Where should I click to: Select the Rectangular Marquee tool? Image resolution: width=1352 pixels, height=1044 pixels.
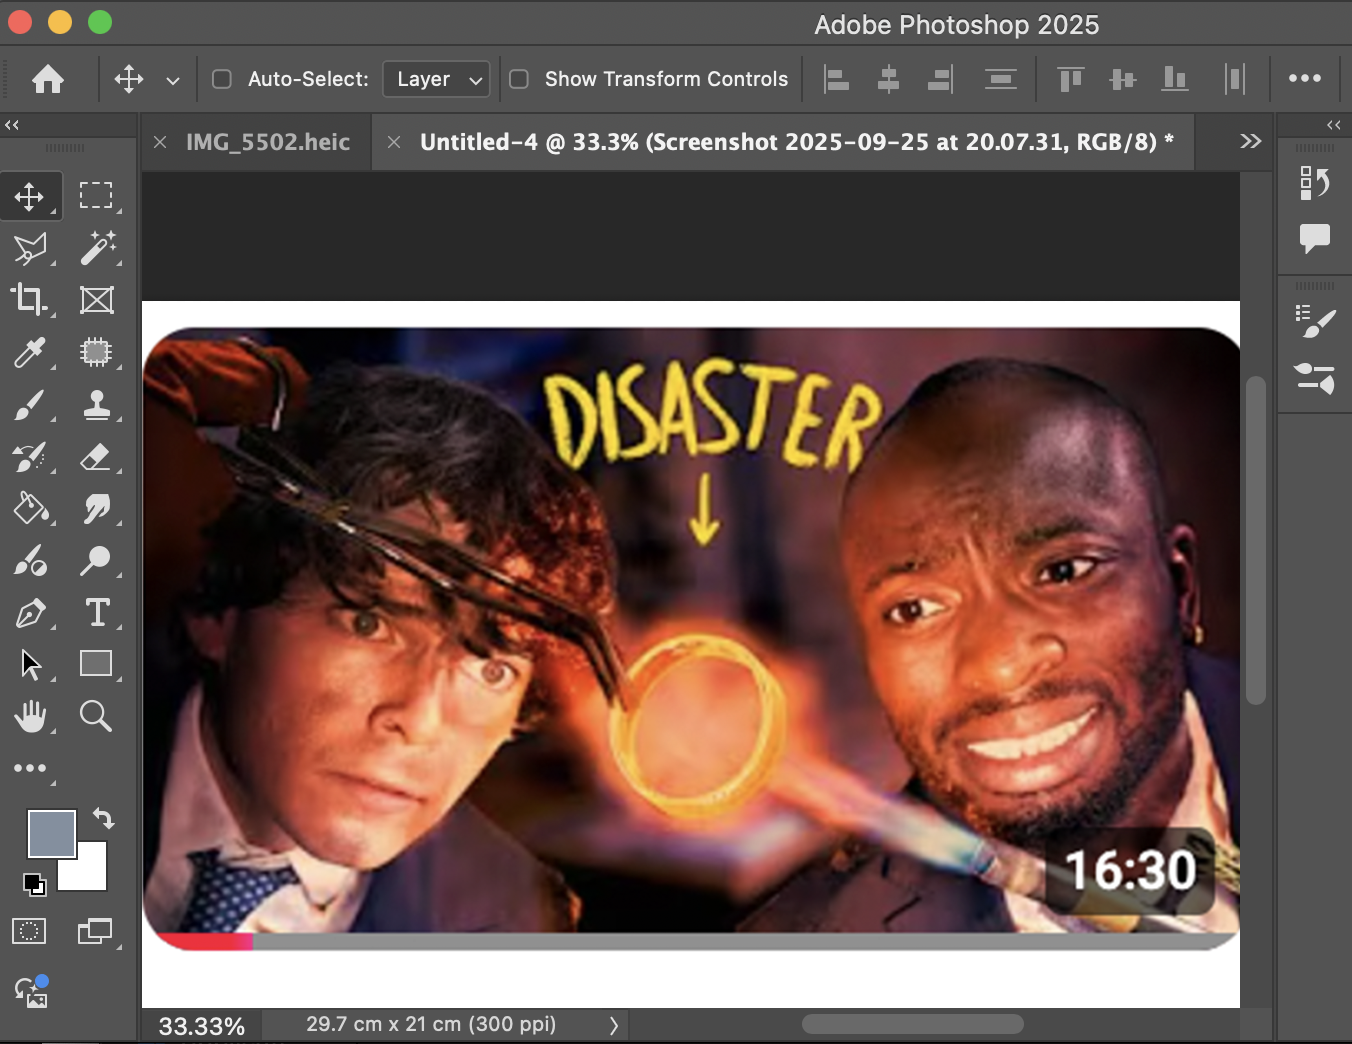tap(96, 196)
